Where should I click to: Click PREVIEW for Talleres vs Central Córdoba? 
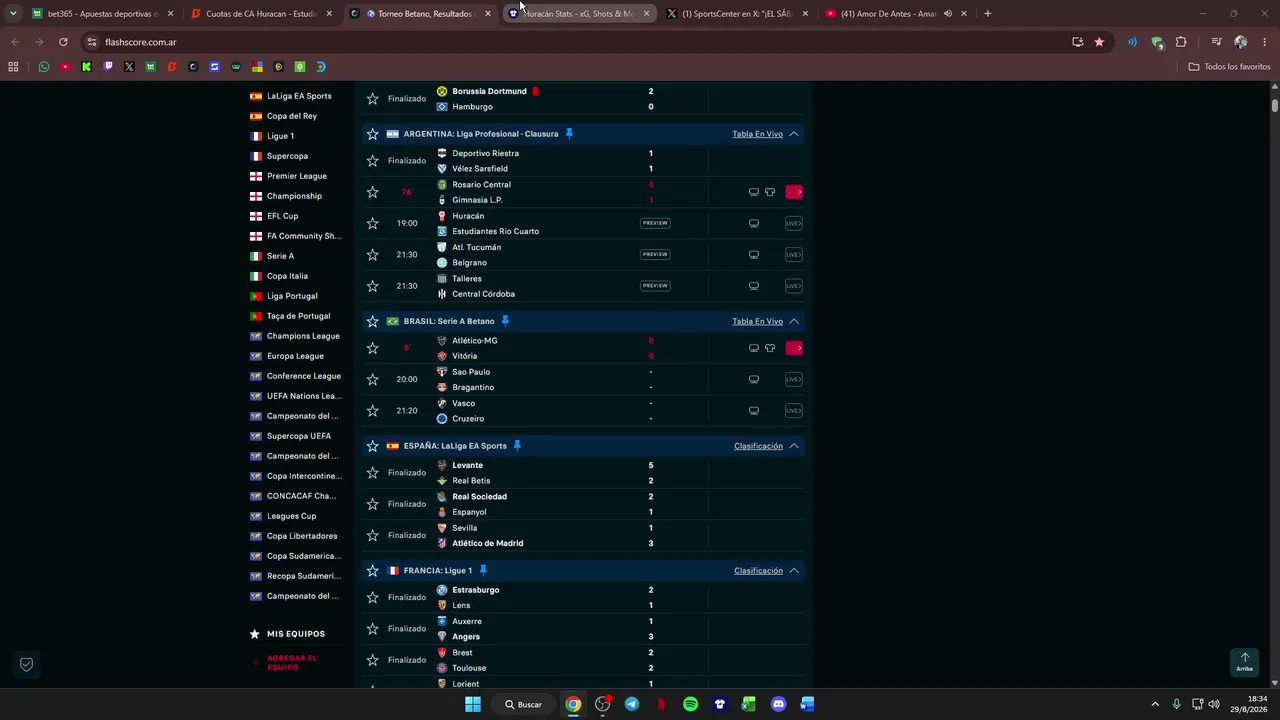pyautogui.click(x=655, y=286)
